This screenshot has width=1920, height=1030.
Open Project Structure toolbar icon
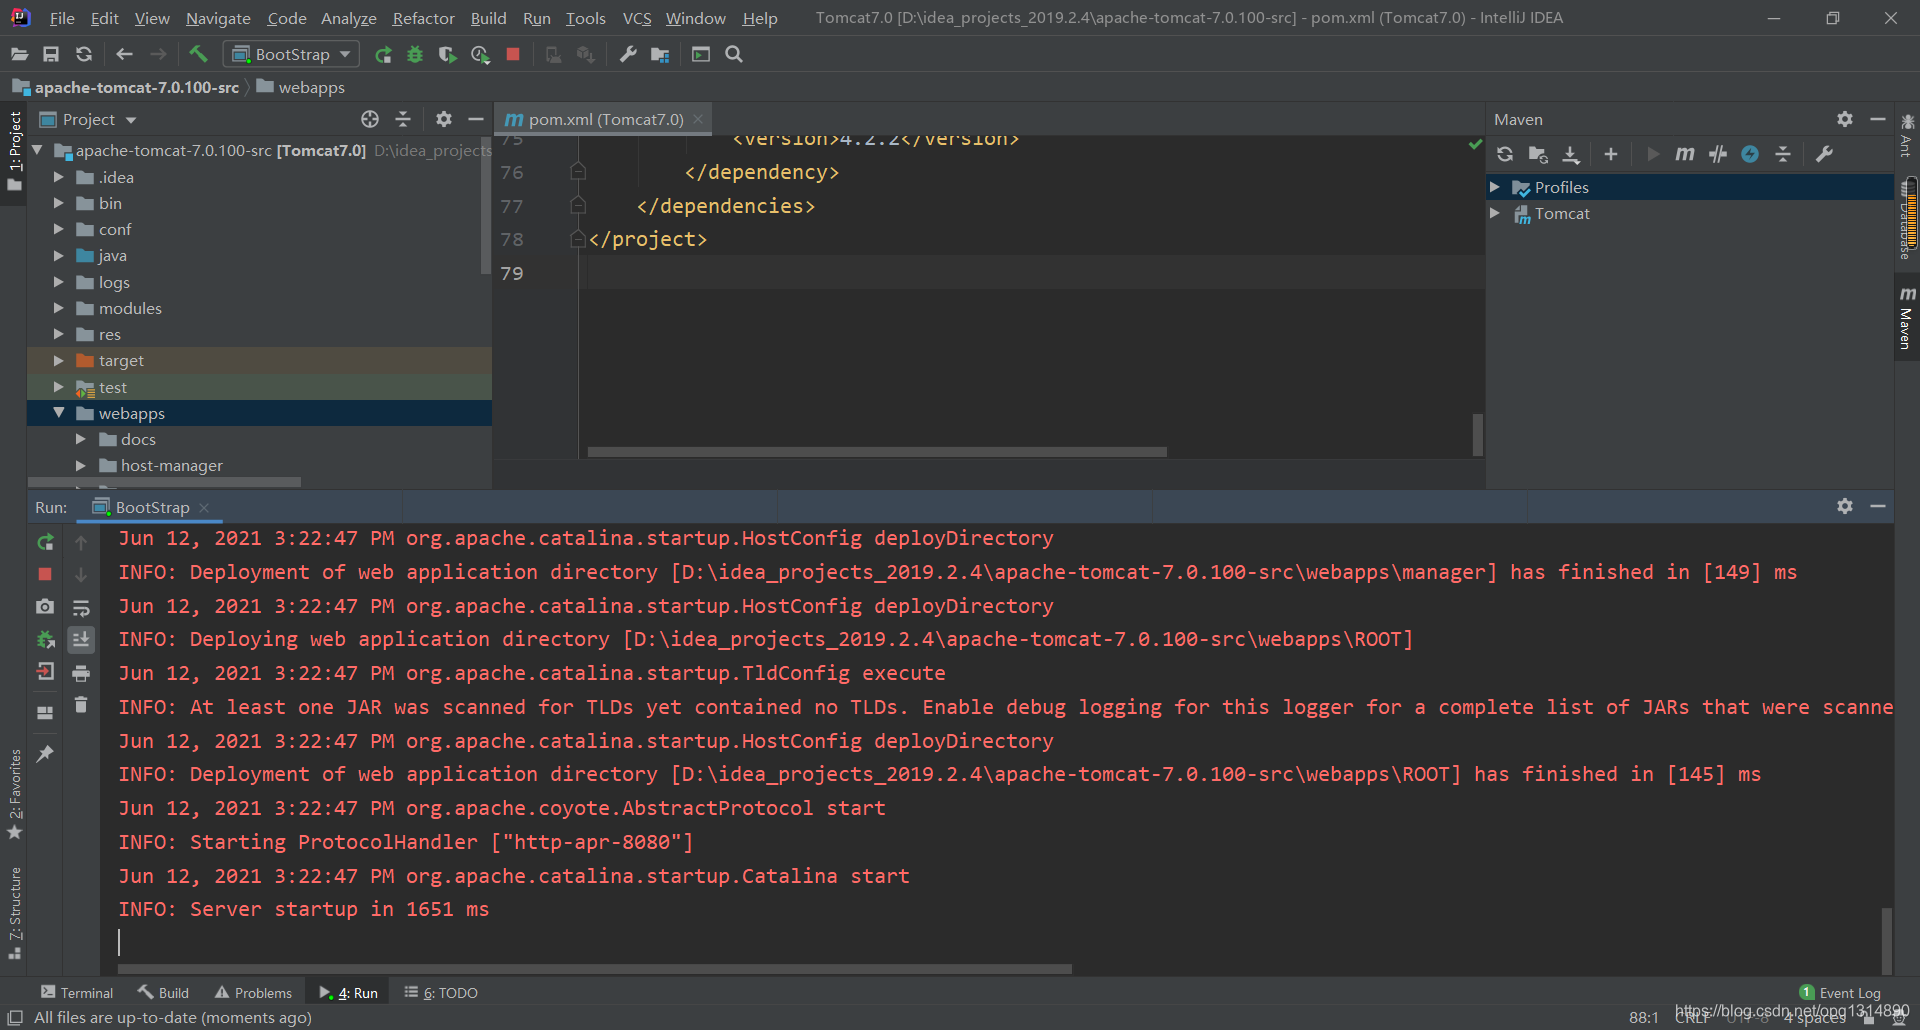click(660, 55)
